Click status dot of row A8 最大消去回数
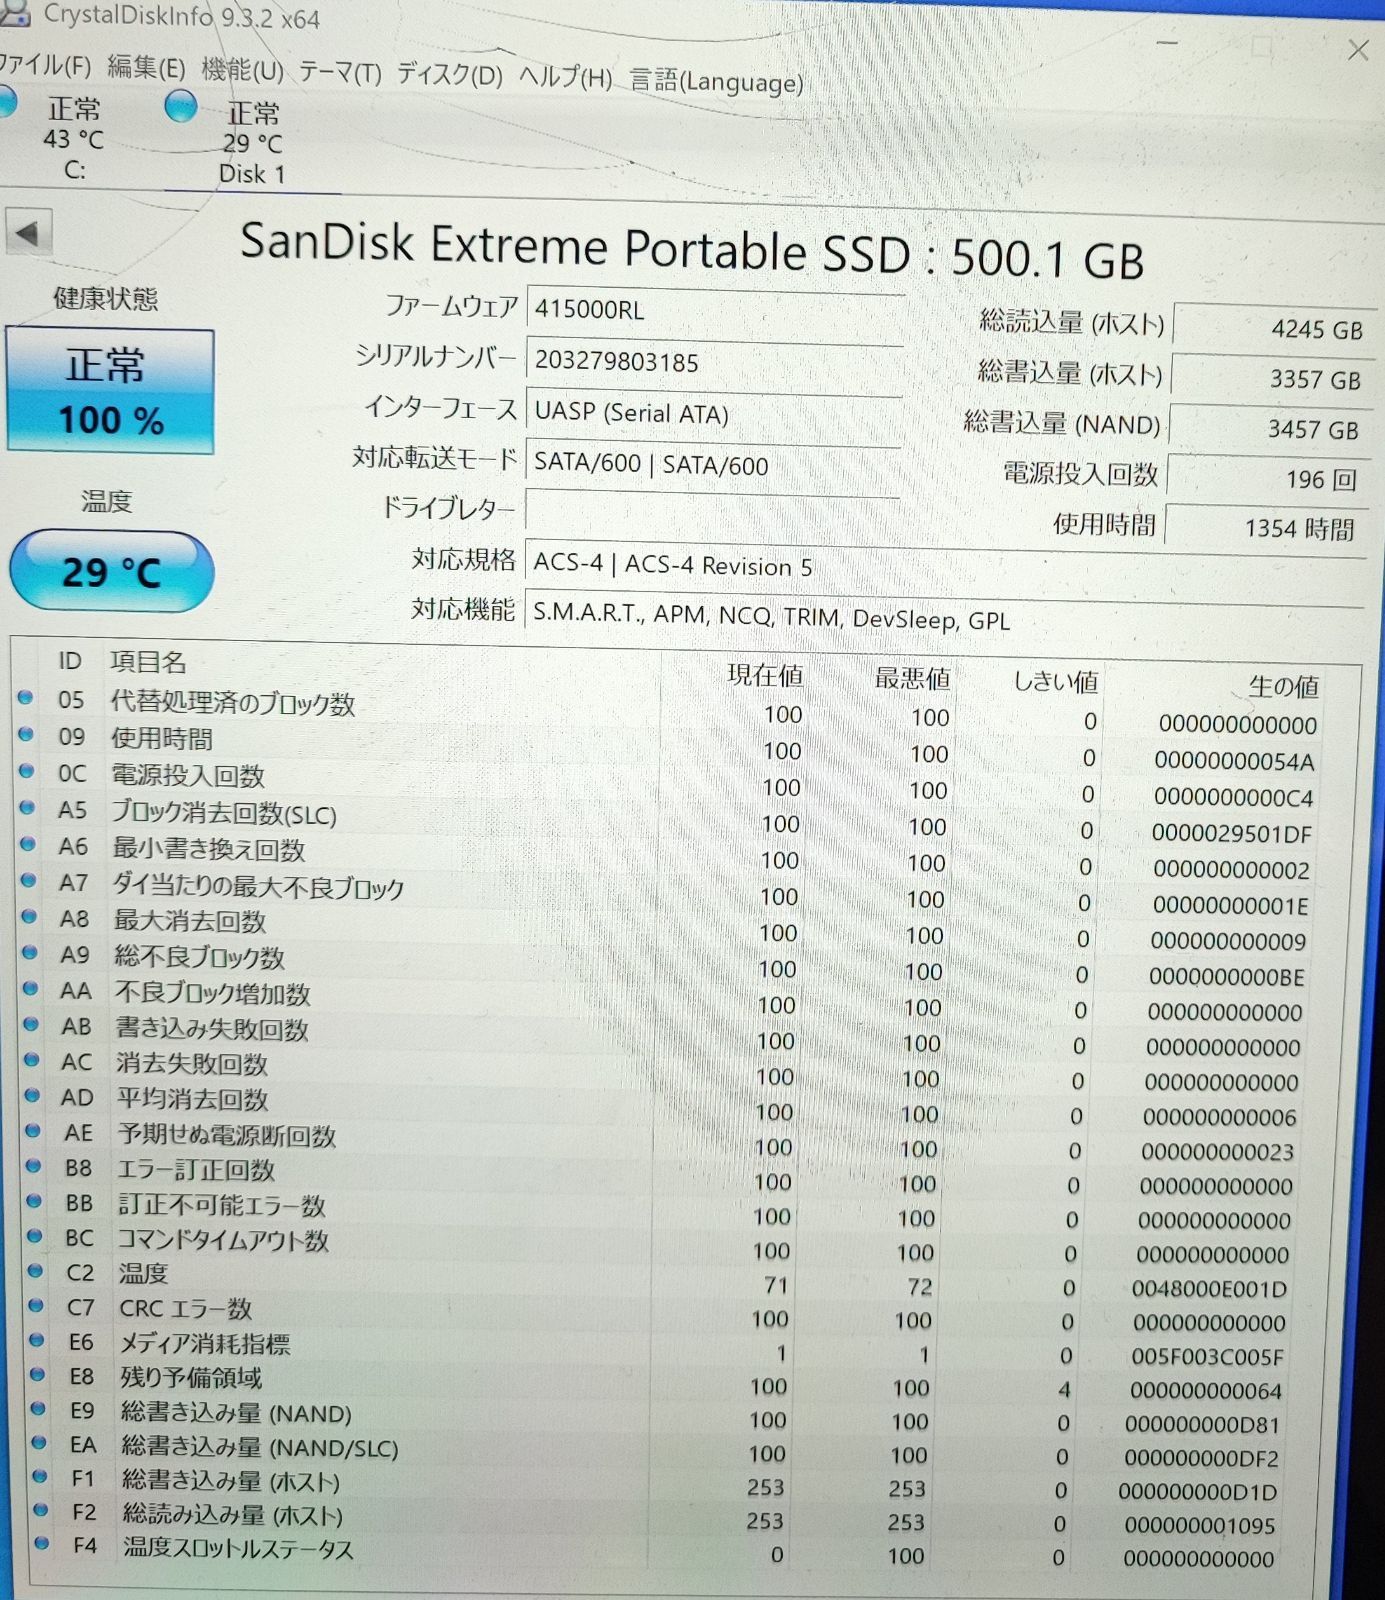 pos(29,916)
